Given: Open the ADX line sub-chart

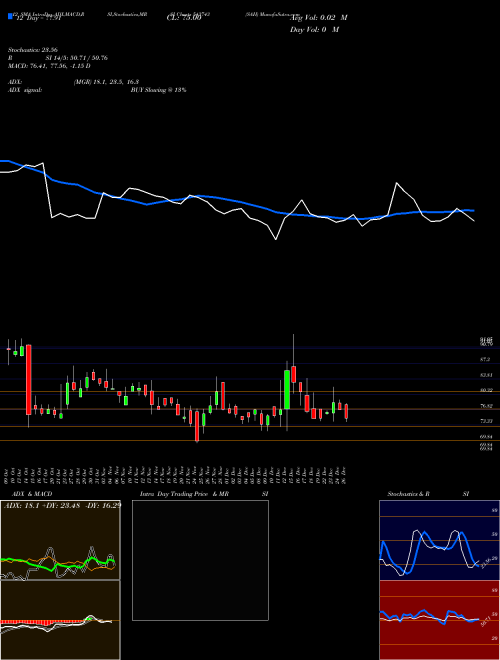Looking at the screenshot, I should click(x=60, y=540).
